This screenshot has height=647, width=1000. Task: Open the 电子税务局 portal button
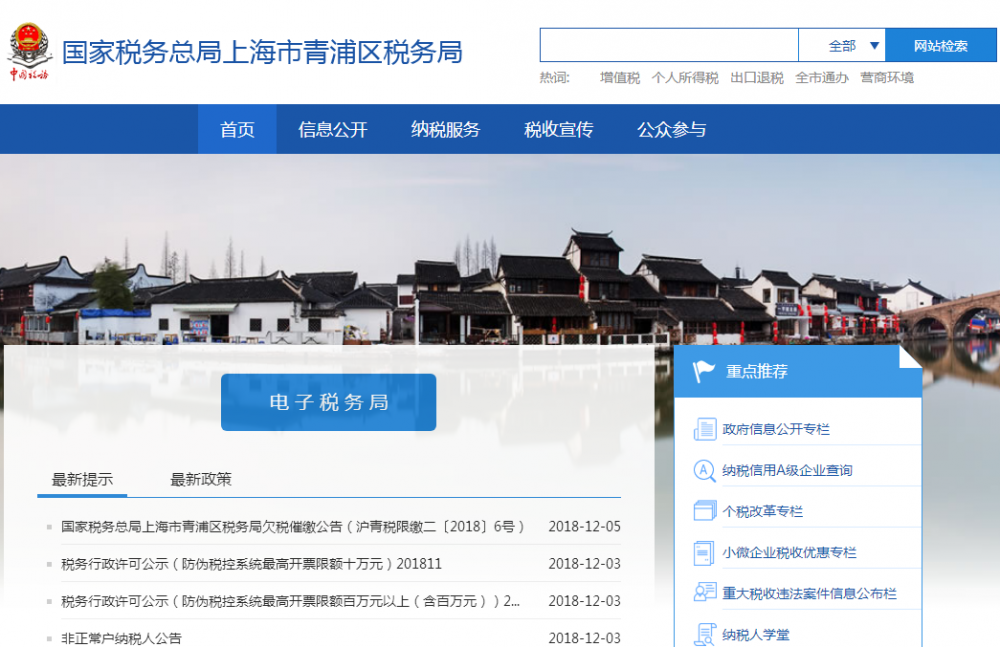click(328, 402)
